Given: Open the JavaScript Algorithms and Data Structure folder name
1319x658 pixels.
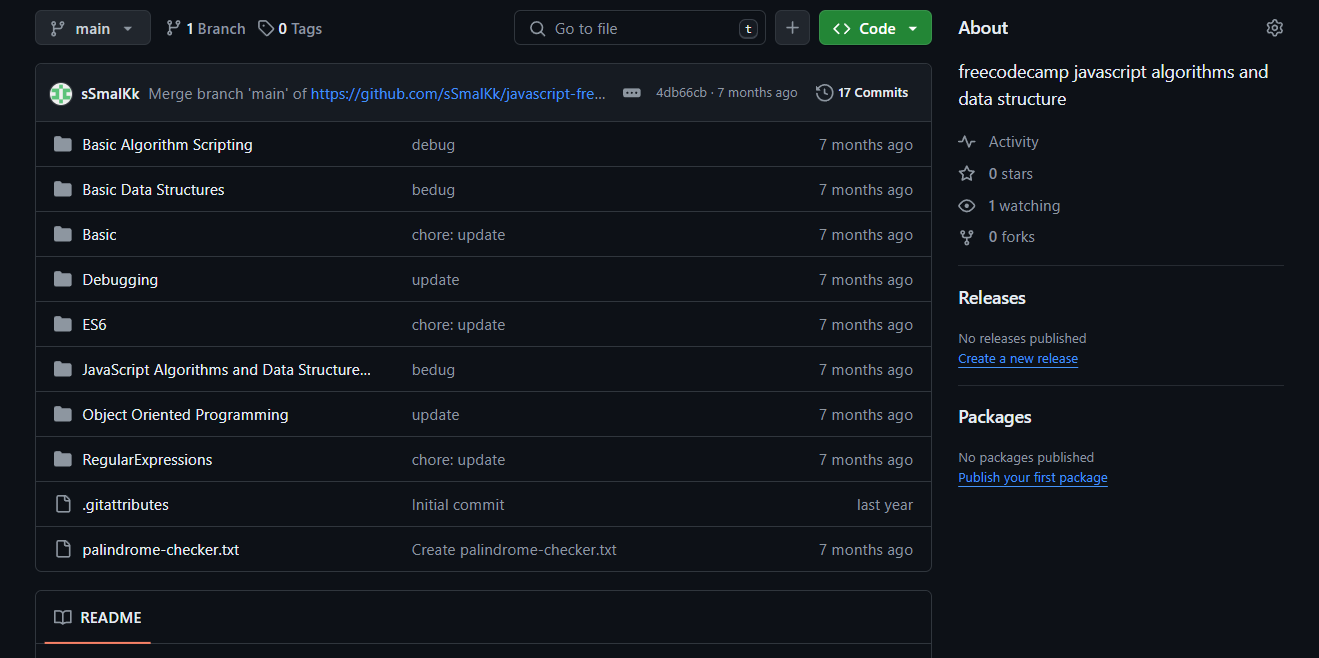Looking at the screenshot, I should point(226,370).
